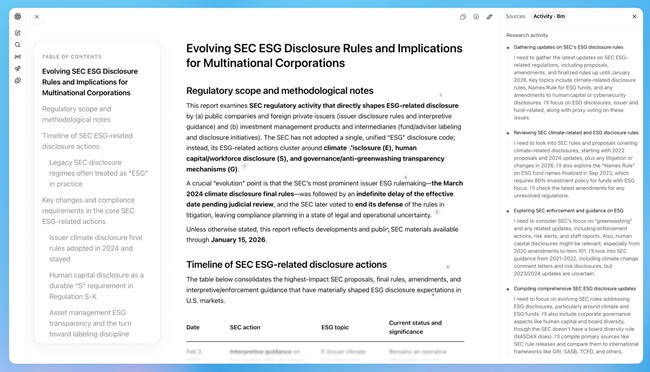
Task: Jump to 'Key changes and compliance requirements' section
Action: [88, 211]
